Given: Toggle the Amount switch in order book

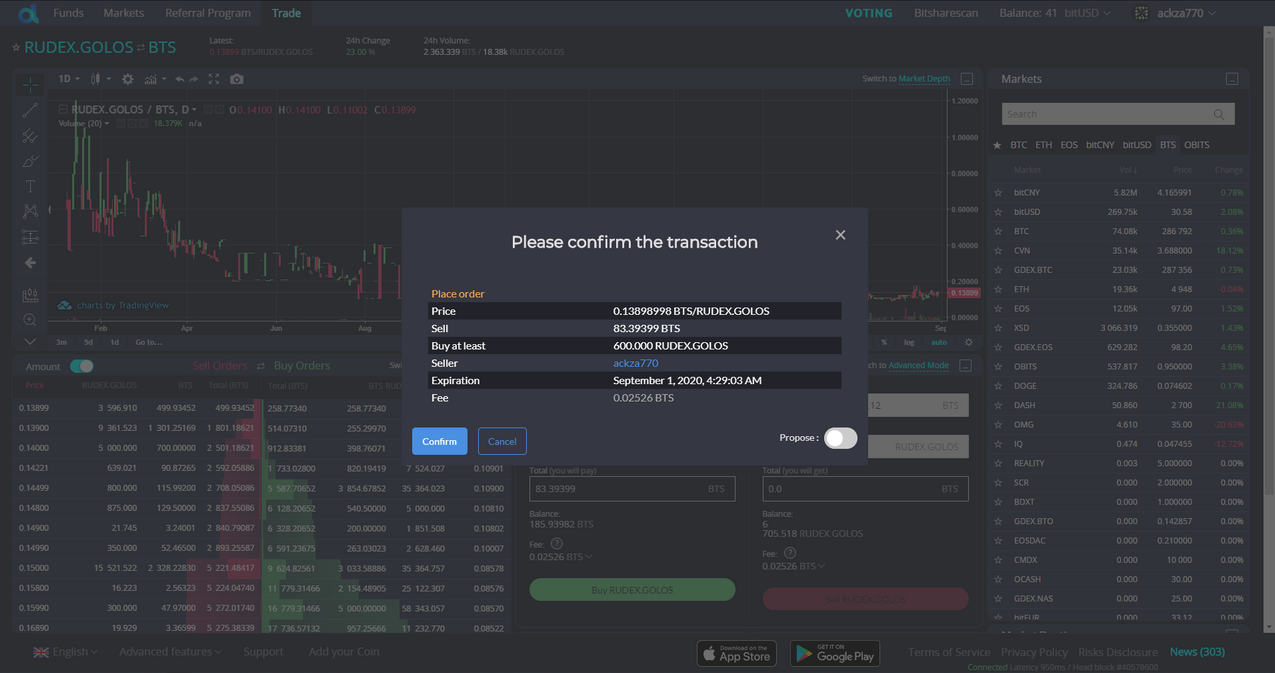Looking at the screenshot, I should [x=82, y=366].
